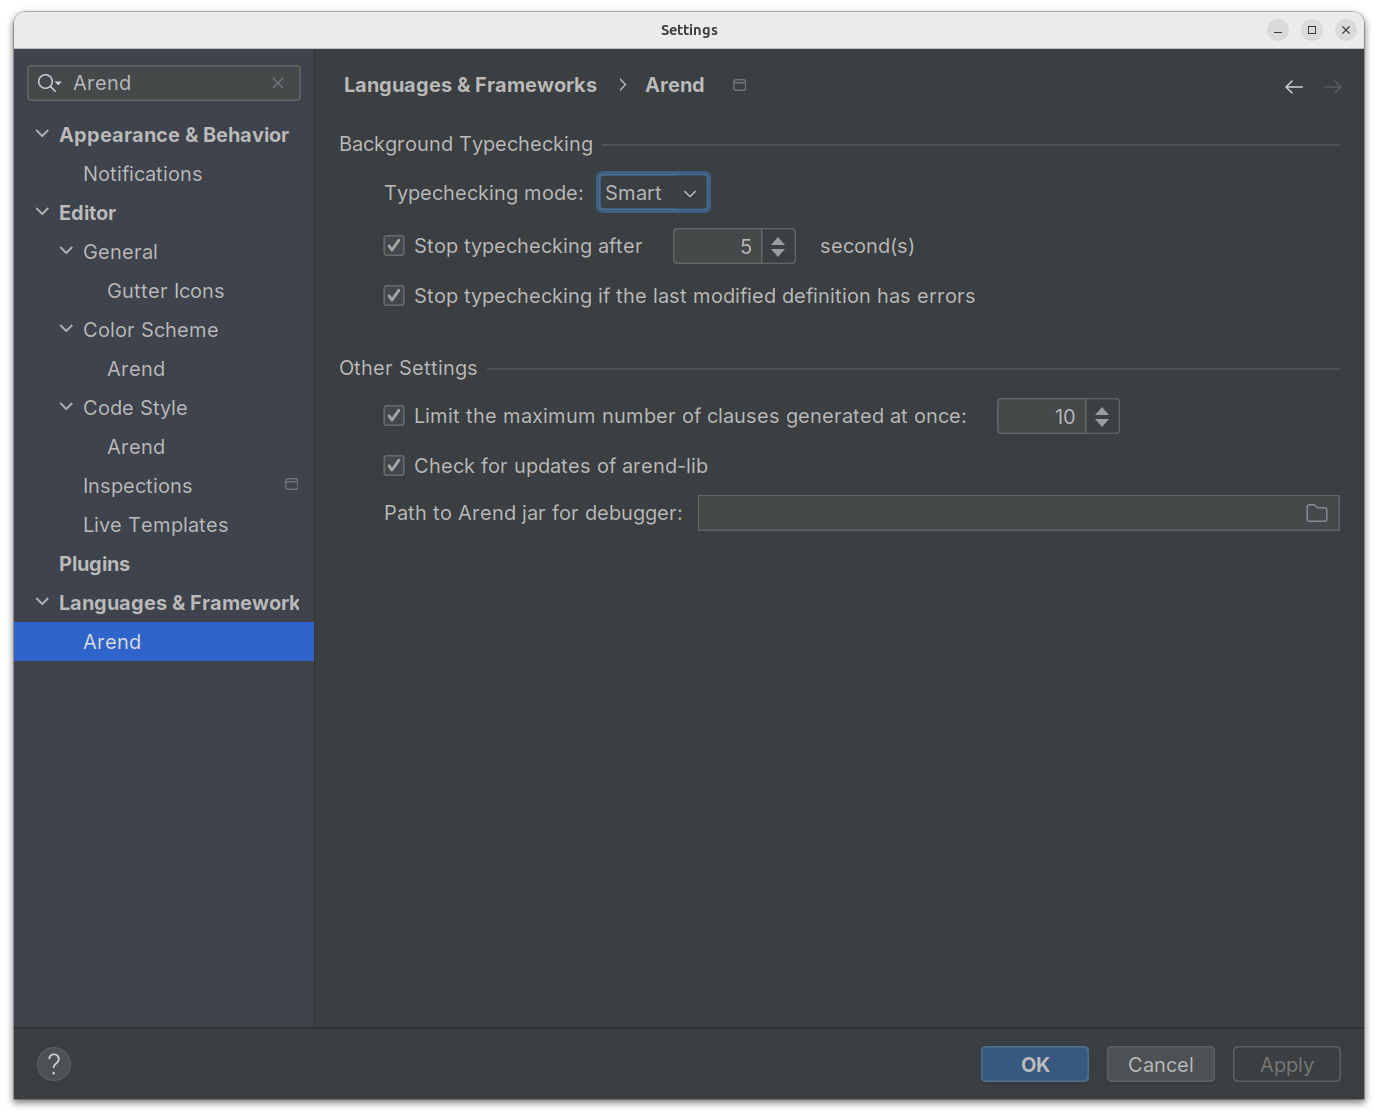Clear the Arend search text

[278, 83]
